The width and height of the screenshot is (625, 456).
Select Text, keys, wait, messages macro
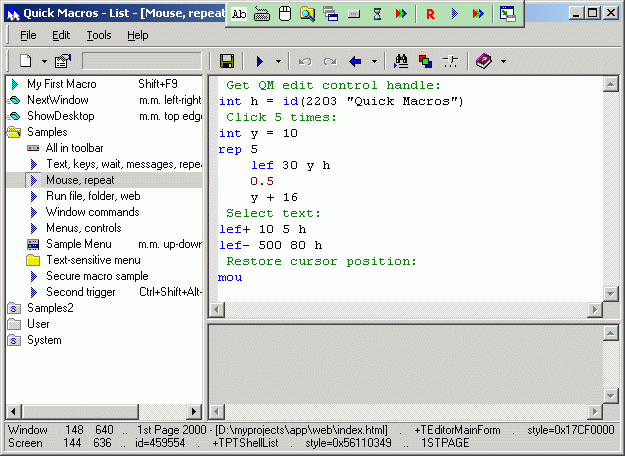click(x=124, y=164)
